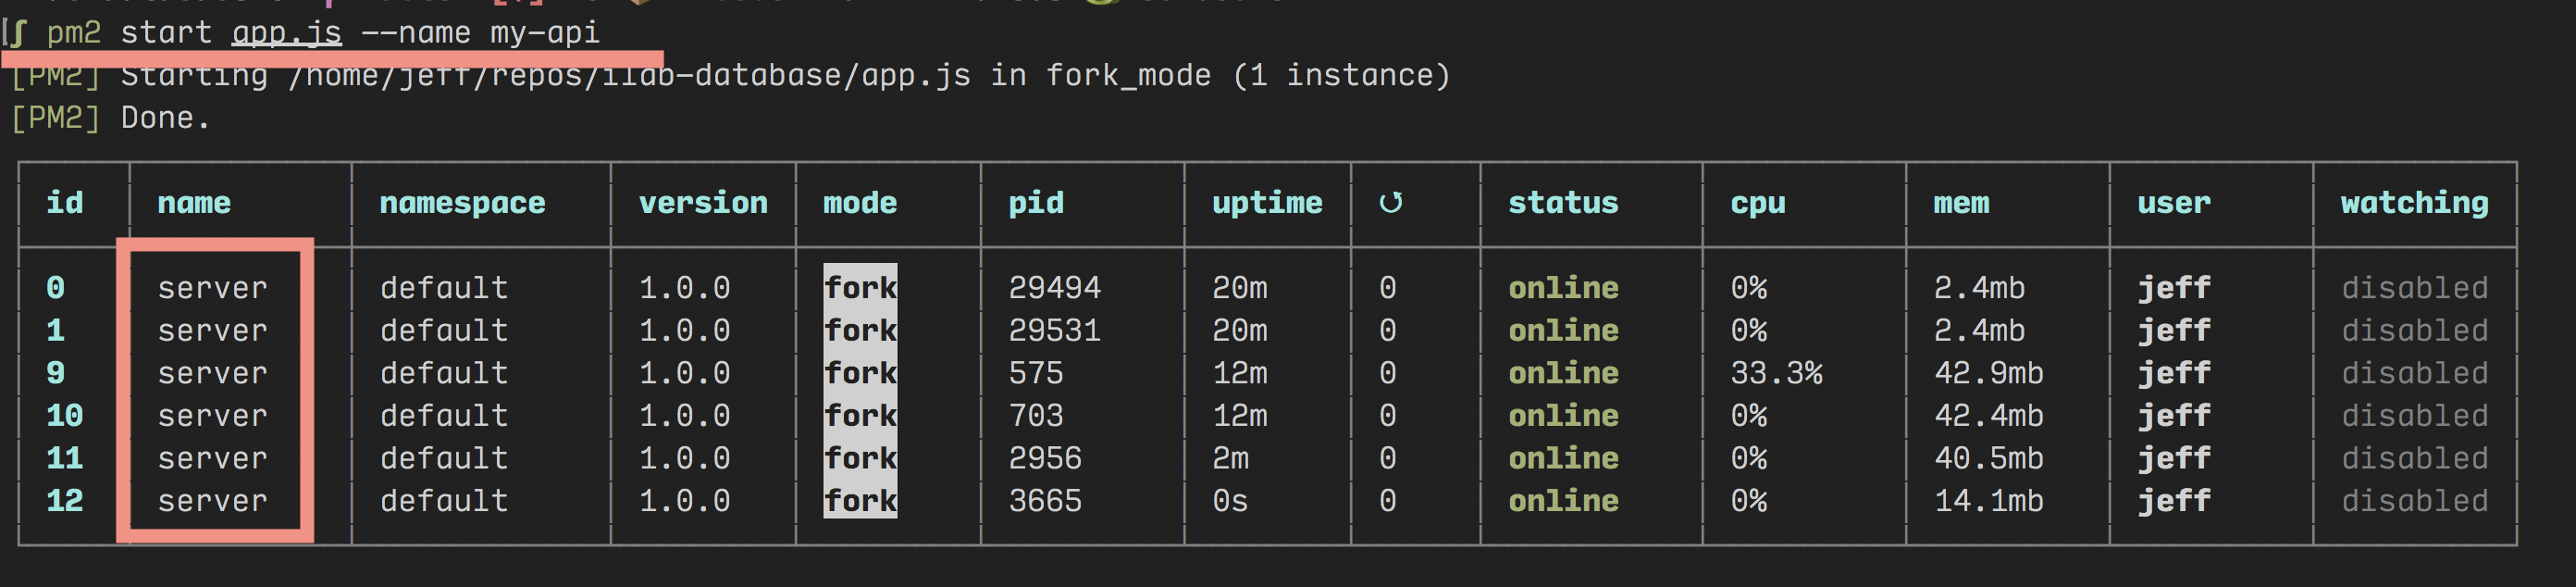Click the '[PM2] Done.' output line
Screen dimensions: 2576x587
click(110, 118)
